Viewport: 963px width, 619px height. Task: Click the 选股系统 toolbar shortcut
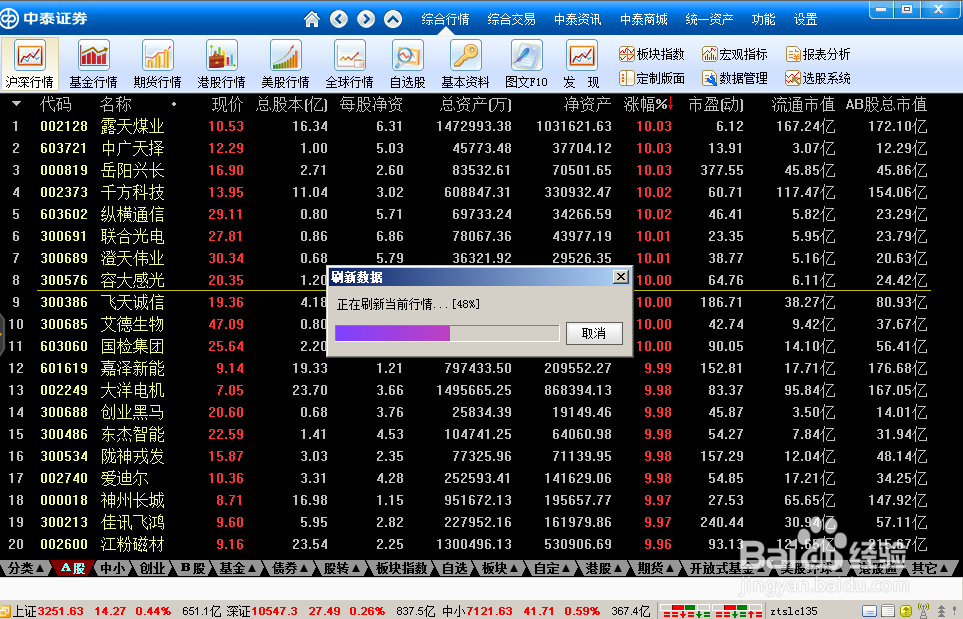(818, 78)
